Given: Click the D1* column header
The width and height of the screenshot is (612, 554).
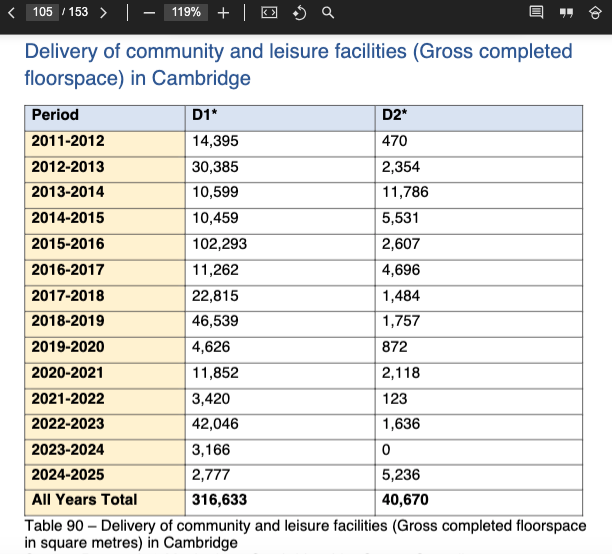Looking at the screenshot, I should [207, 115].
